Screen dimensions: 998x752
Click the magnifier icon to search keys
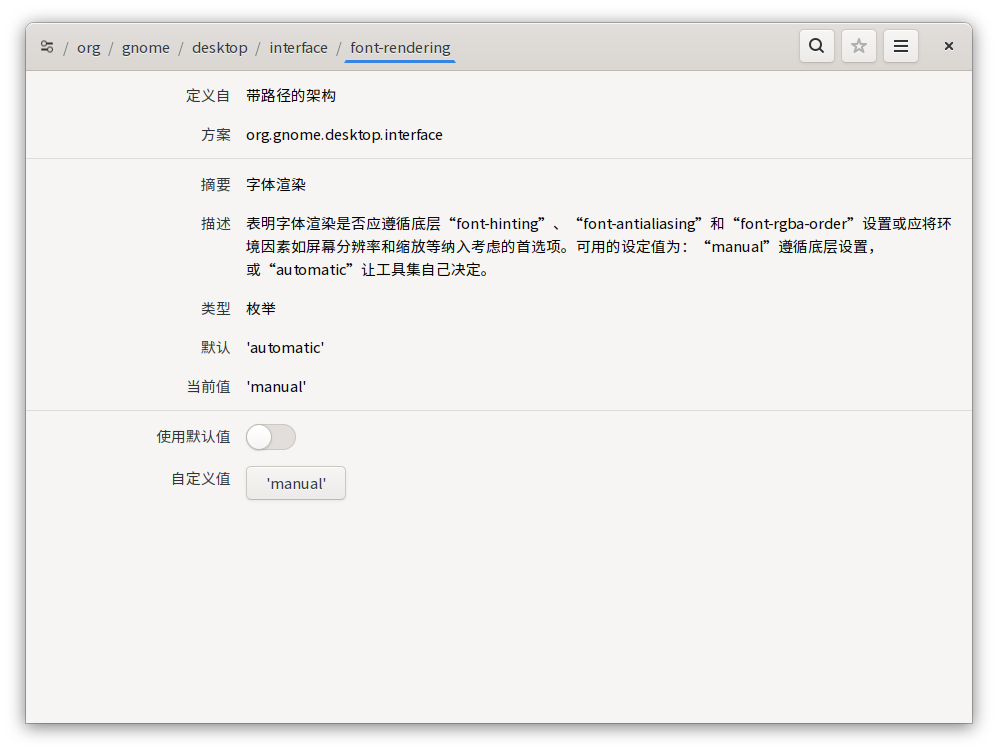[x=816, y=45]
